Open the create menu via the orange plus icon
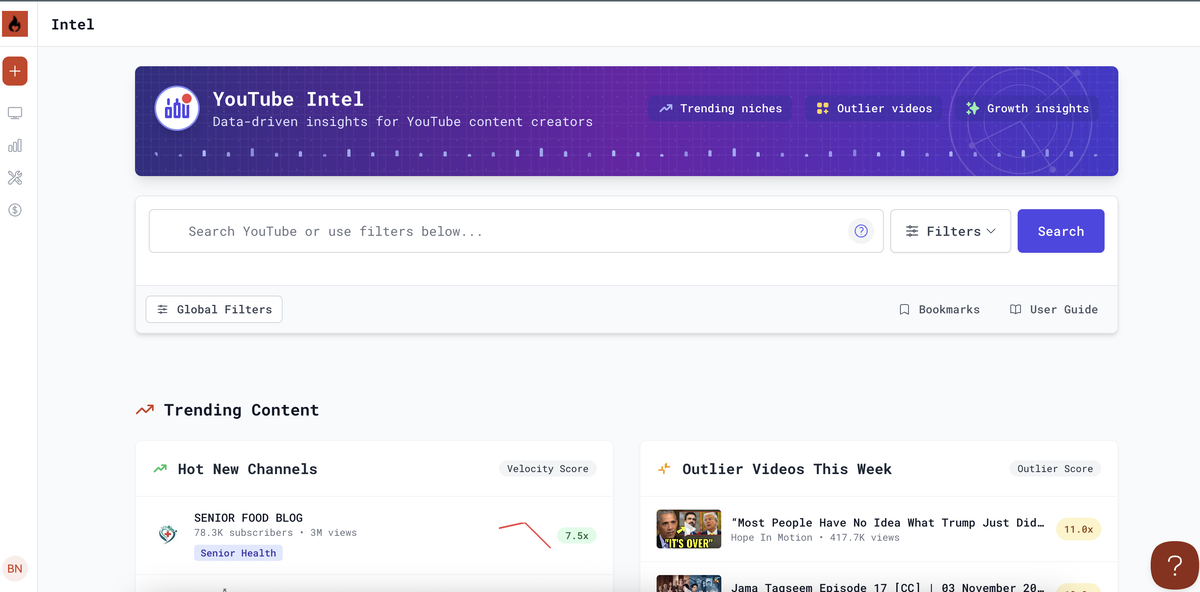The height and width of the screenshot is (592, 1200). (x=14, y=71)
